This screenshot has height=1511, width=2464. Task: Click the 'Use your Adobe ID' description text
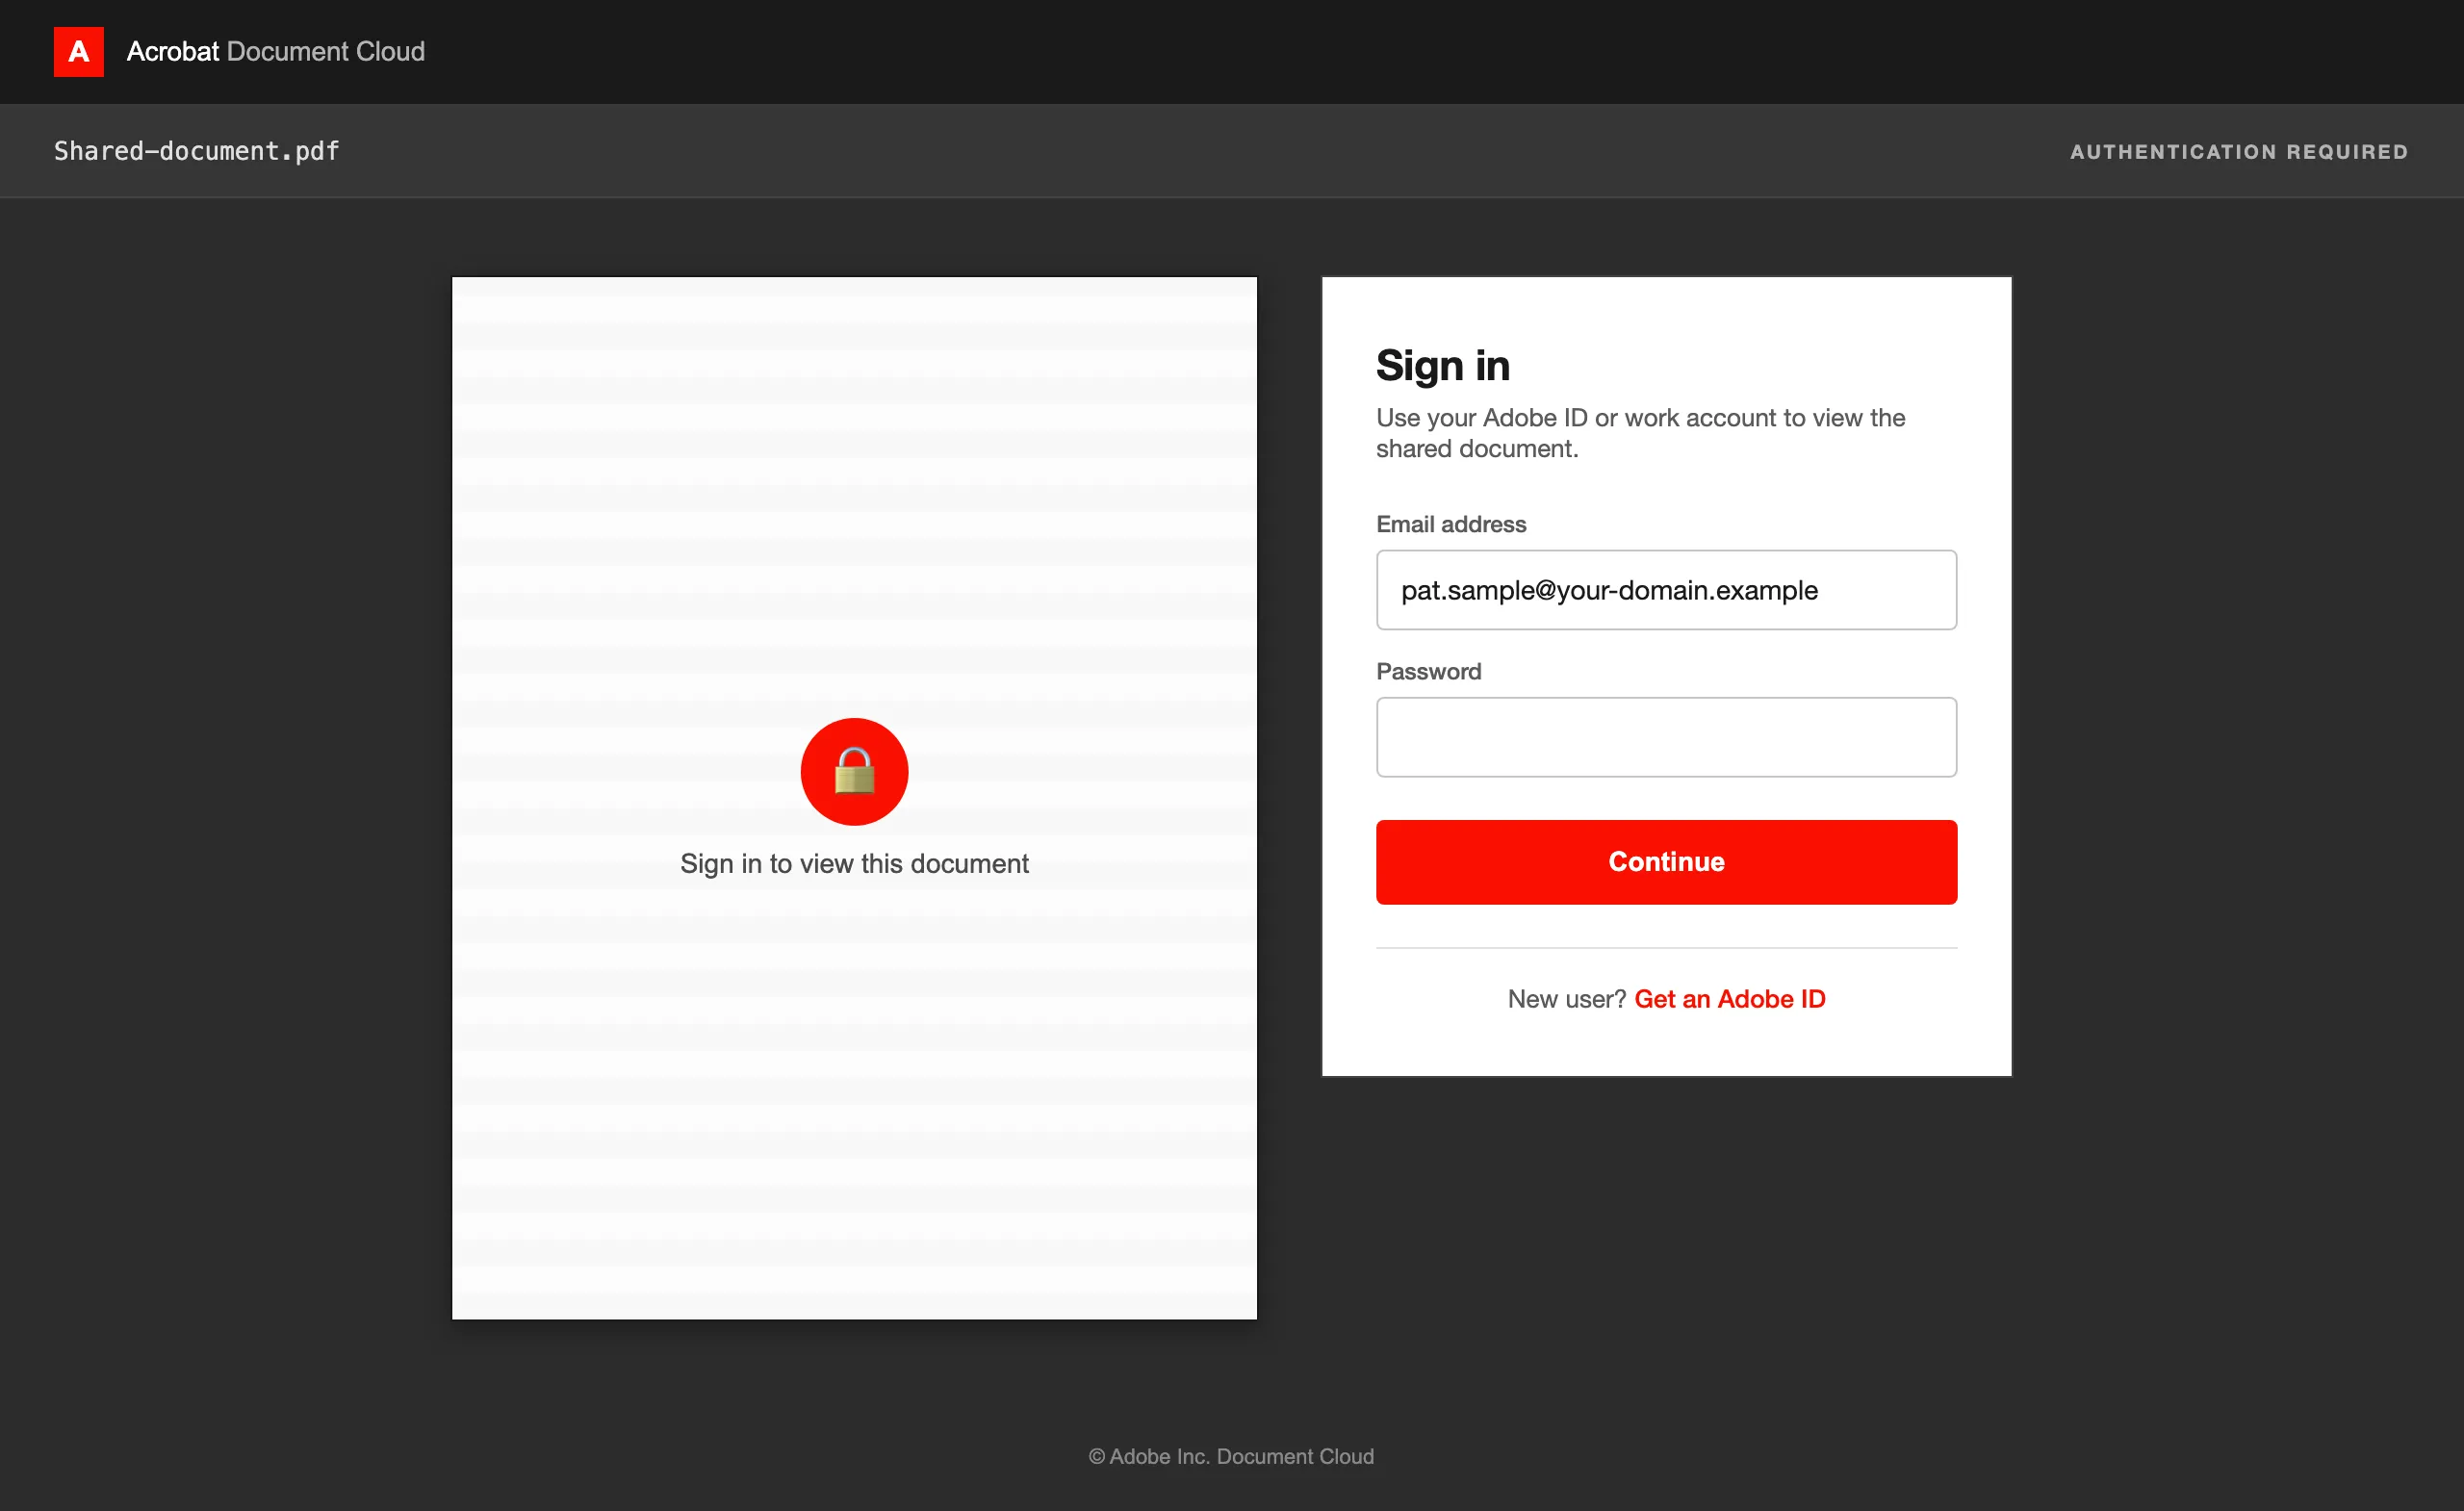click(x=1640, y=433)
